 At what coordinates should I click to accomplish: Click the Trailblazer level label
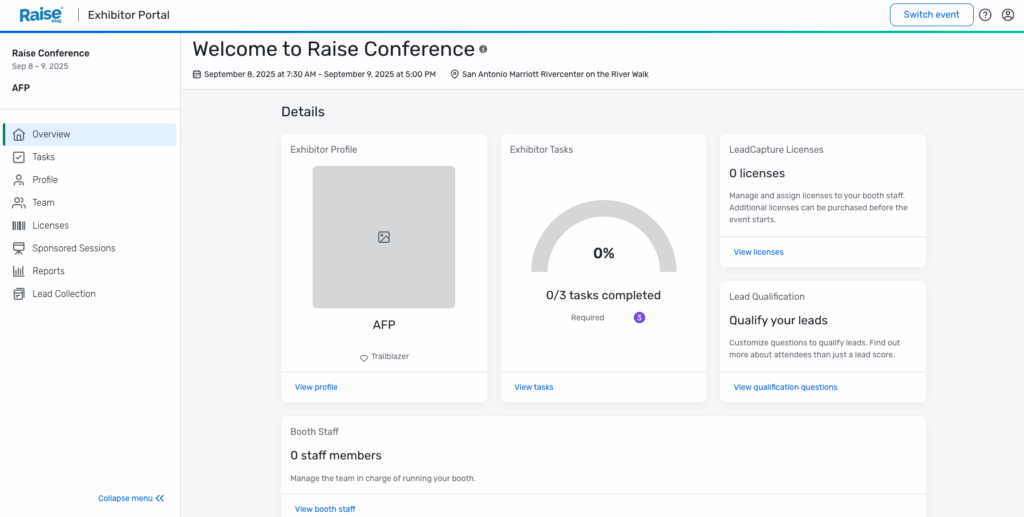tap(390, 357)
